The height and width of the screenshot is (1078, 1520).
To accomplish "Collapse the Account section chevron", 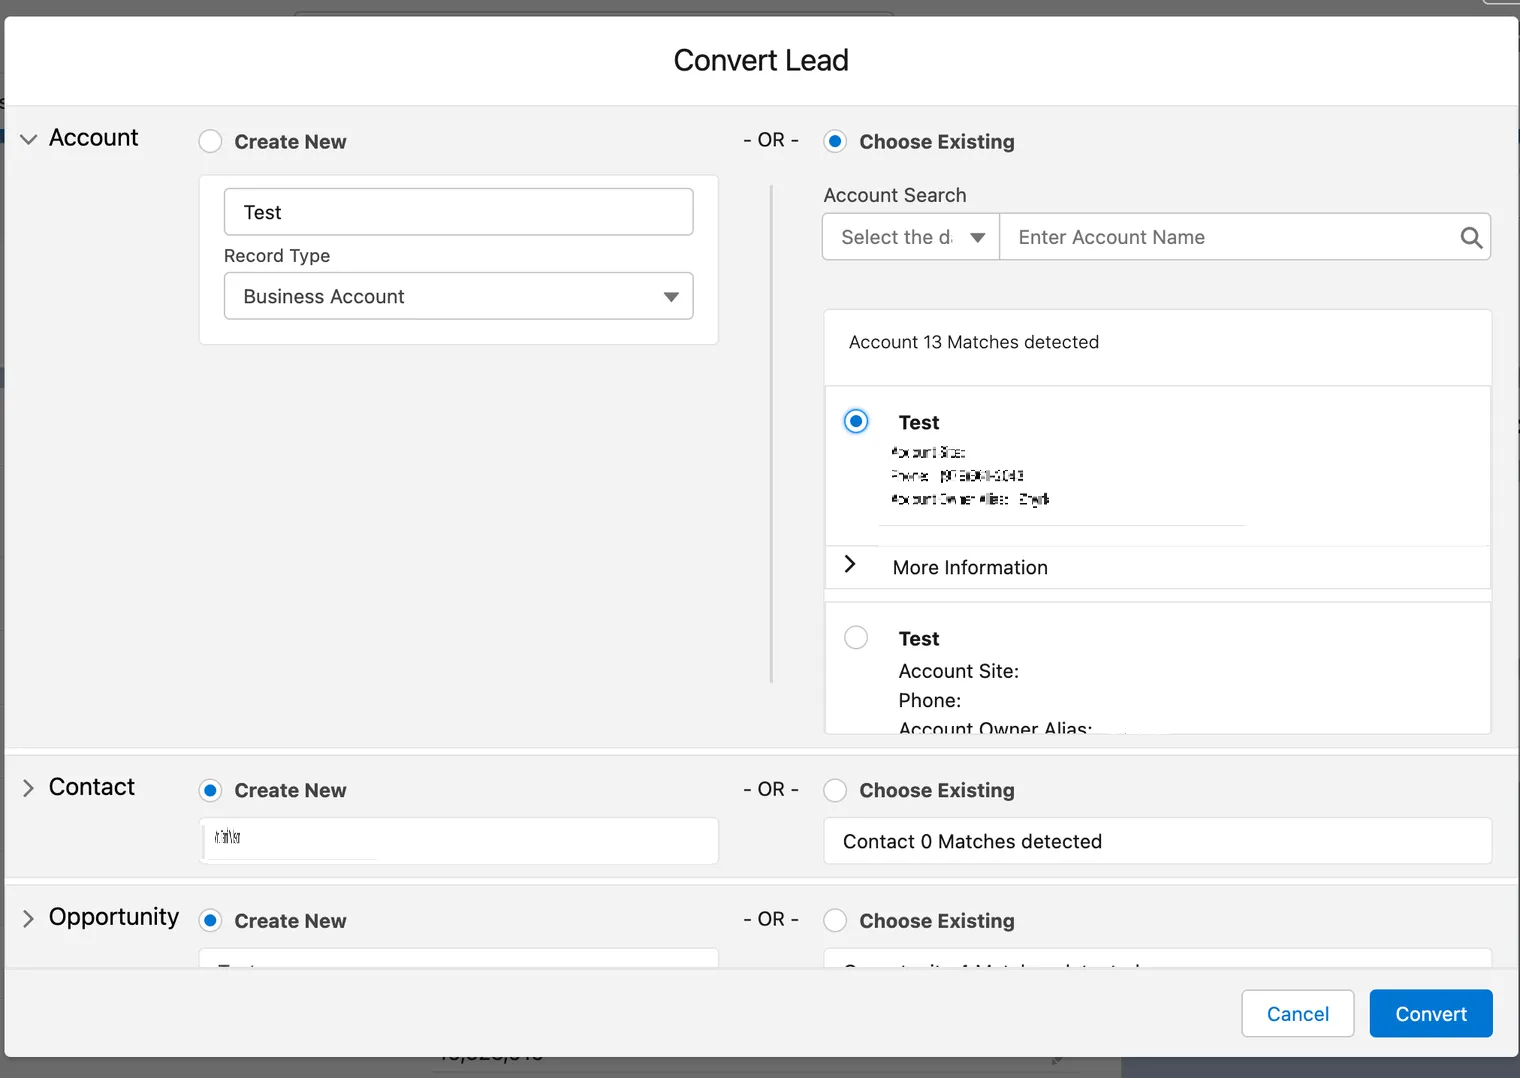I will point(29,139).
